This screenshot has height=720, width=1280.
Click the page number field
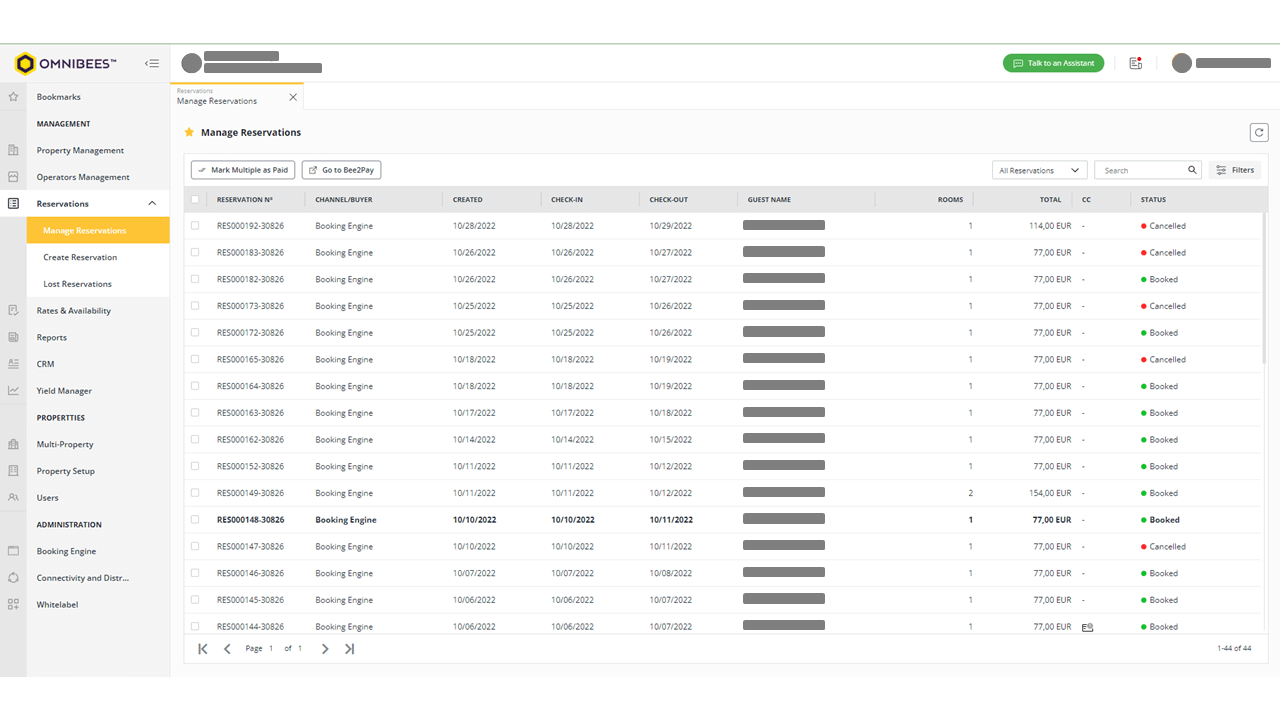point(271,649)
